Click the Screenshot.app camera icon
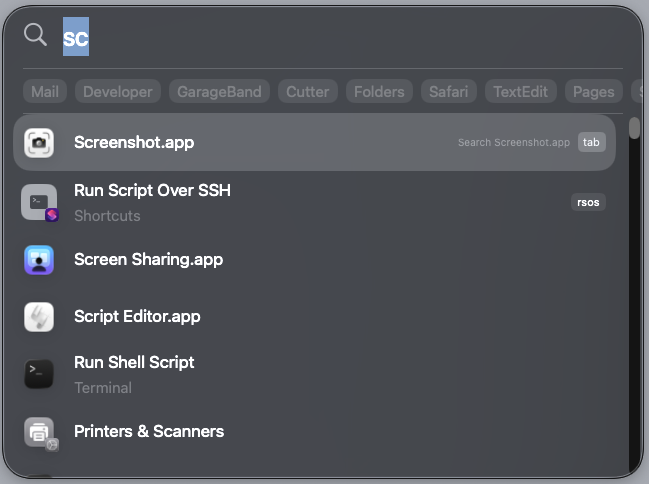This screenshot has height=484, width=649. [x=39, y=143]
